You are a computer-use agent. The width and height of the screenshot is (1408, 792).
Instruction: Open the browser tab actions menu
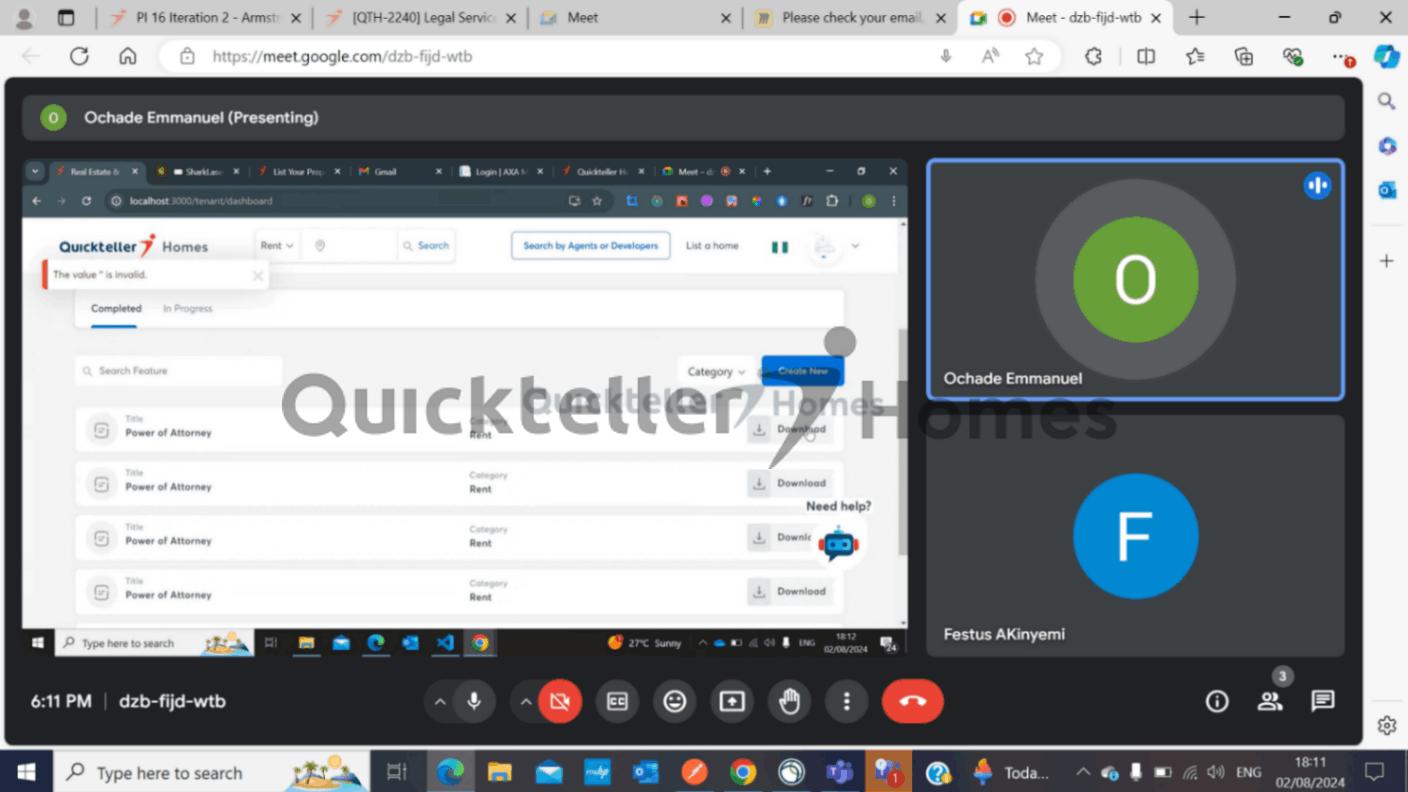click(x=66, y=18)
